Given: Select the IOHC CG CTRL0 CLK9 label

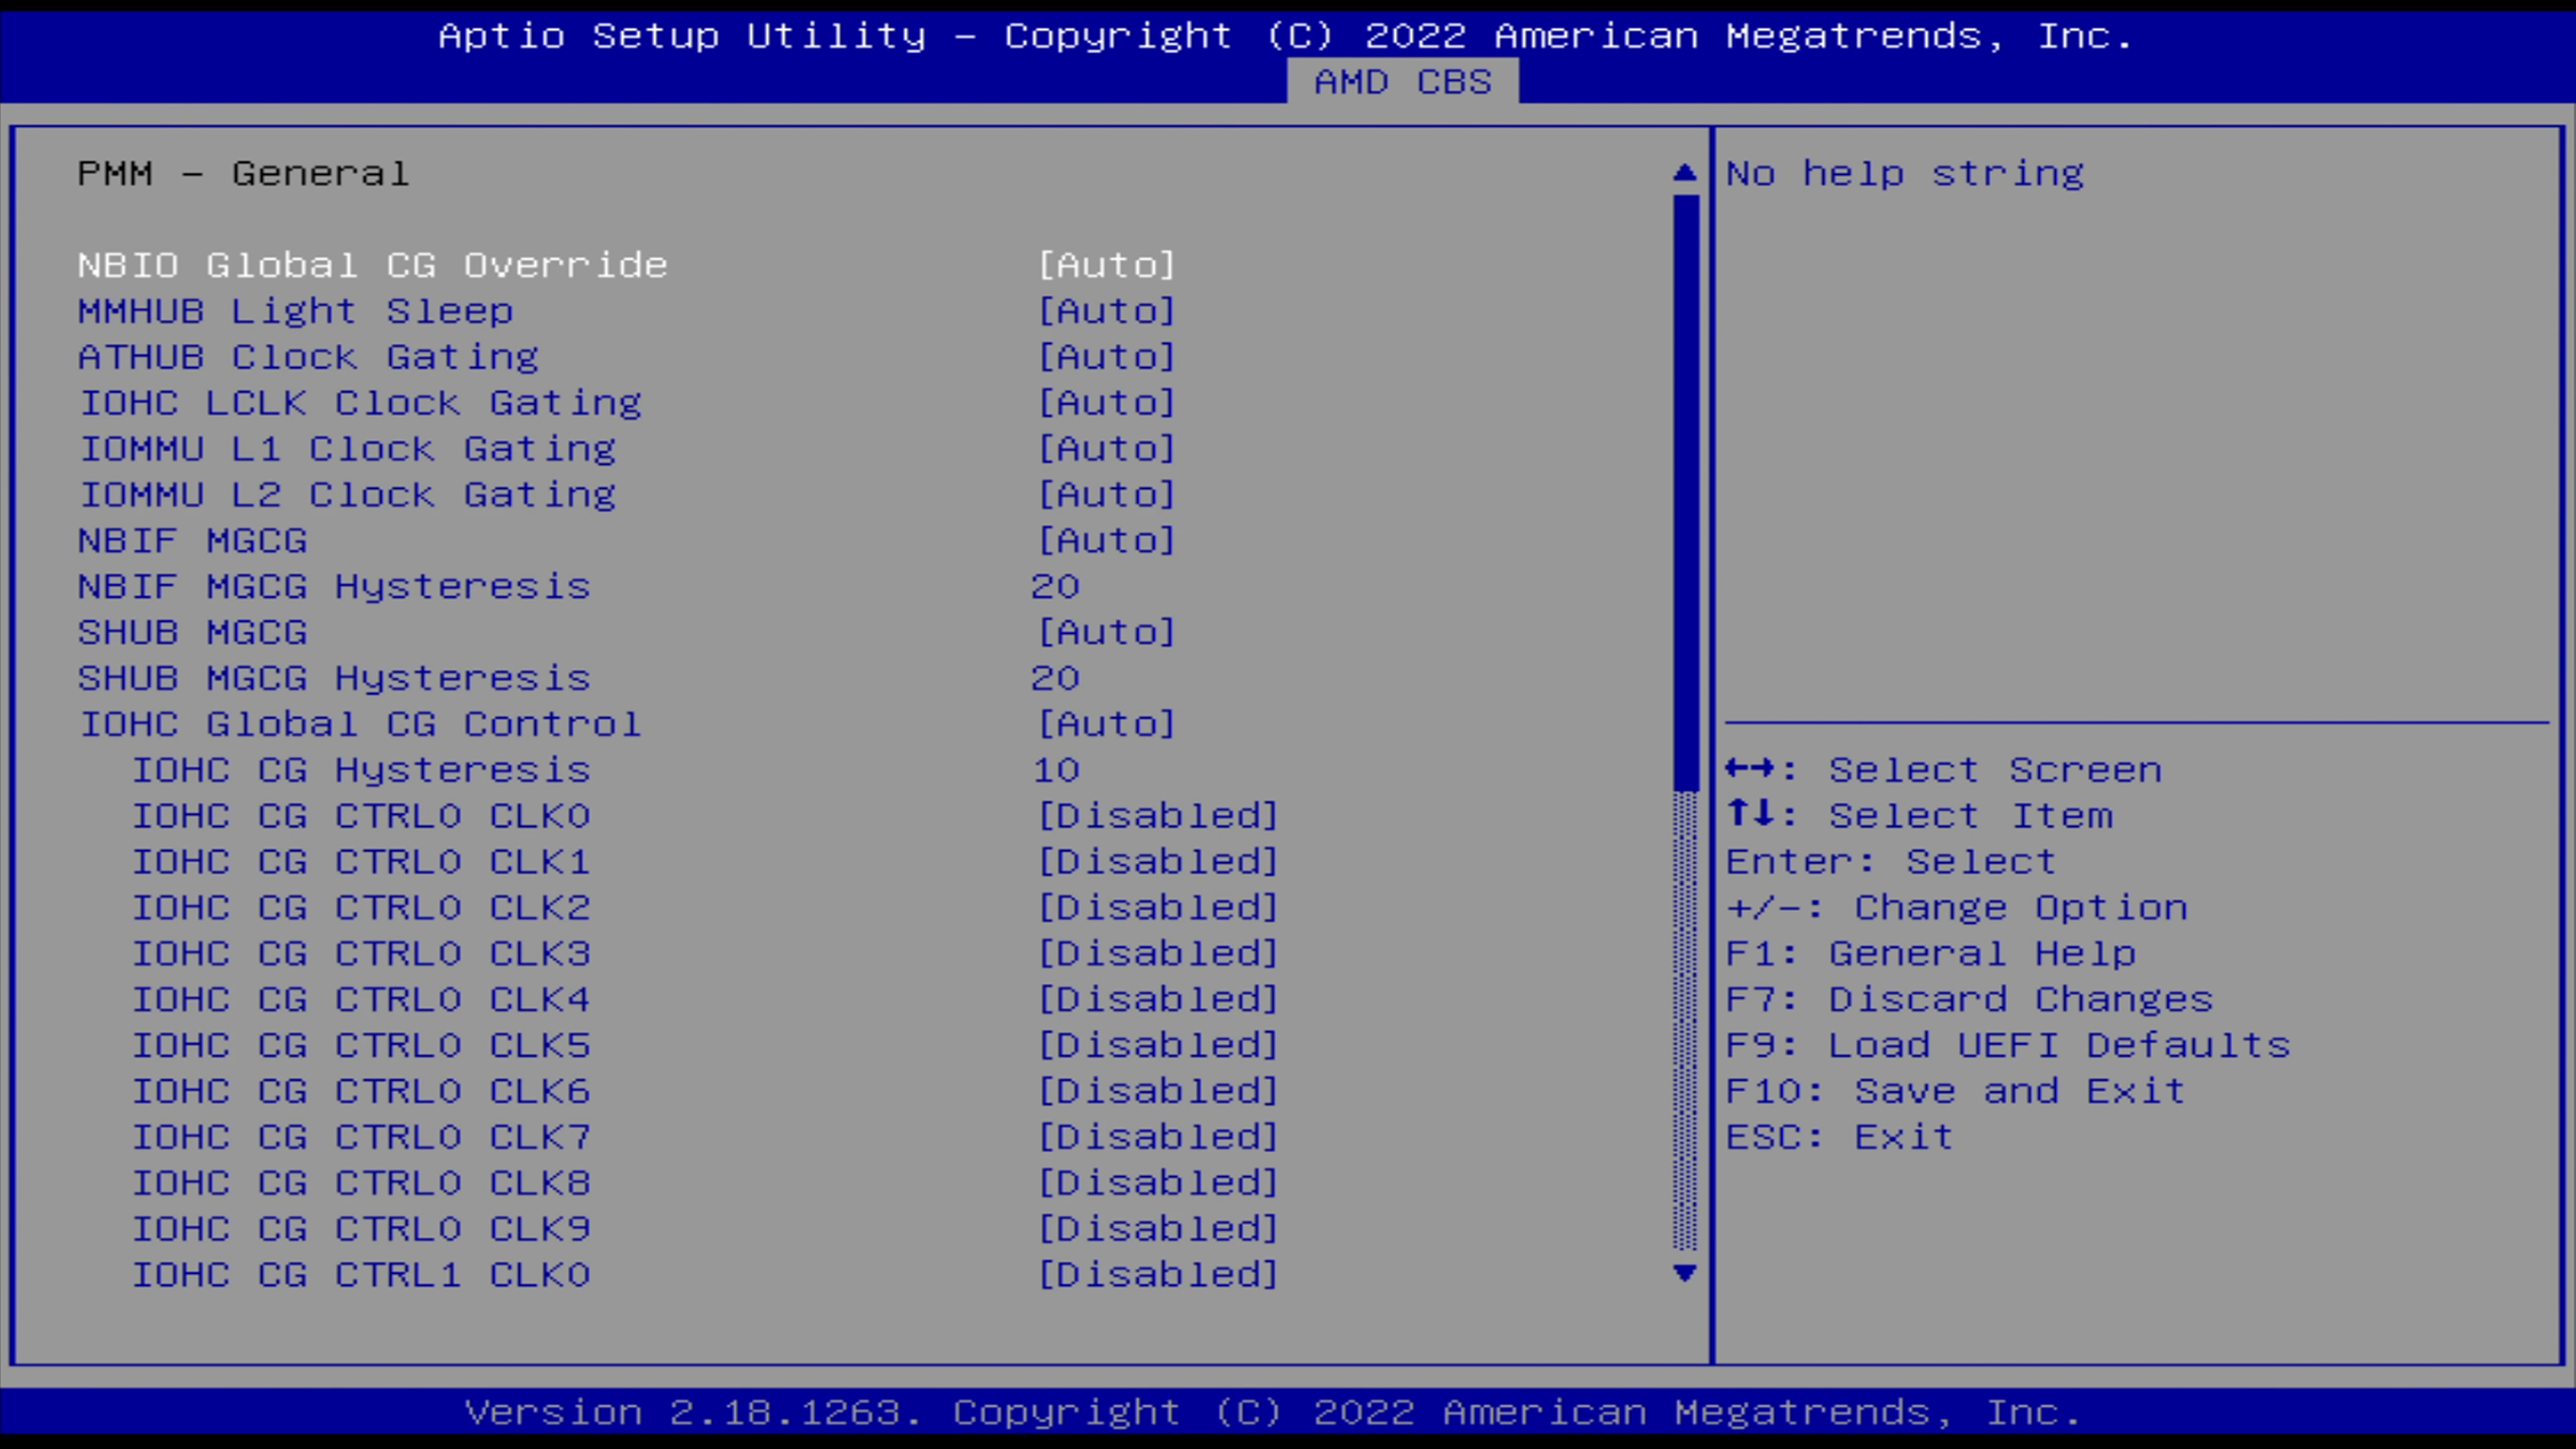Looking at the screenshot, I should coord(361,1230).
